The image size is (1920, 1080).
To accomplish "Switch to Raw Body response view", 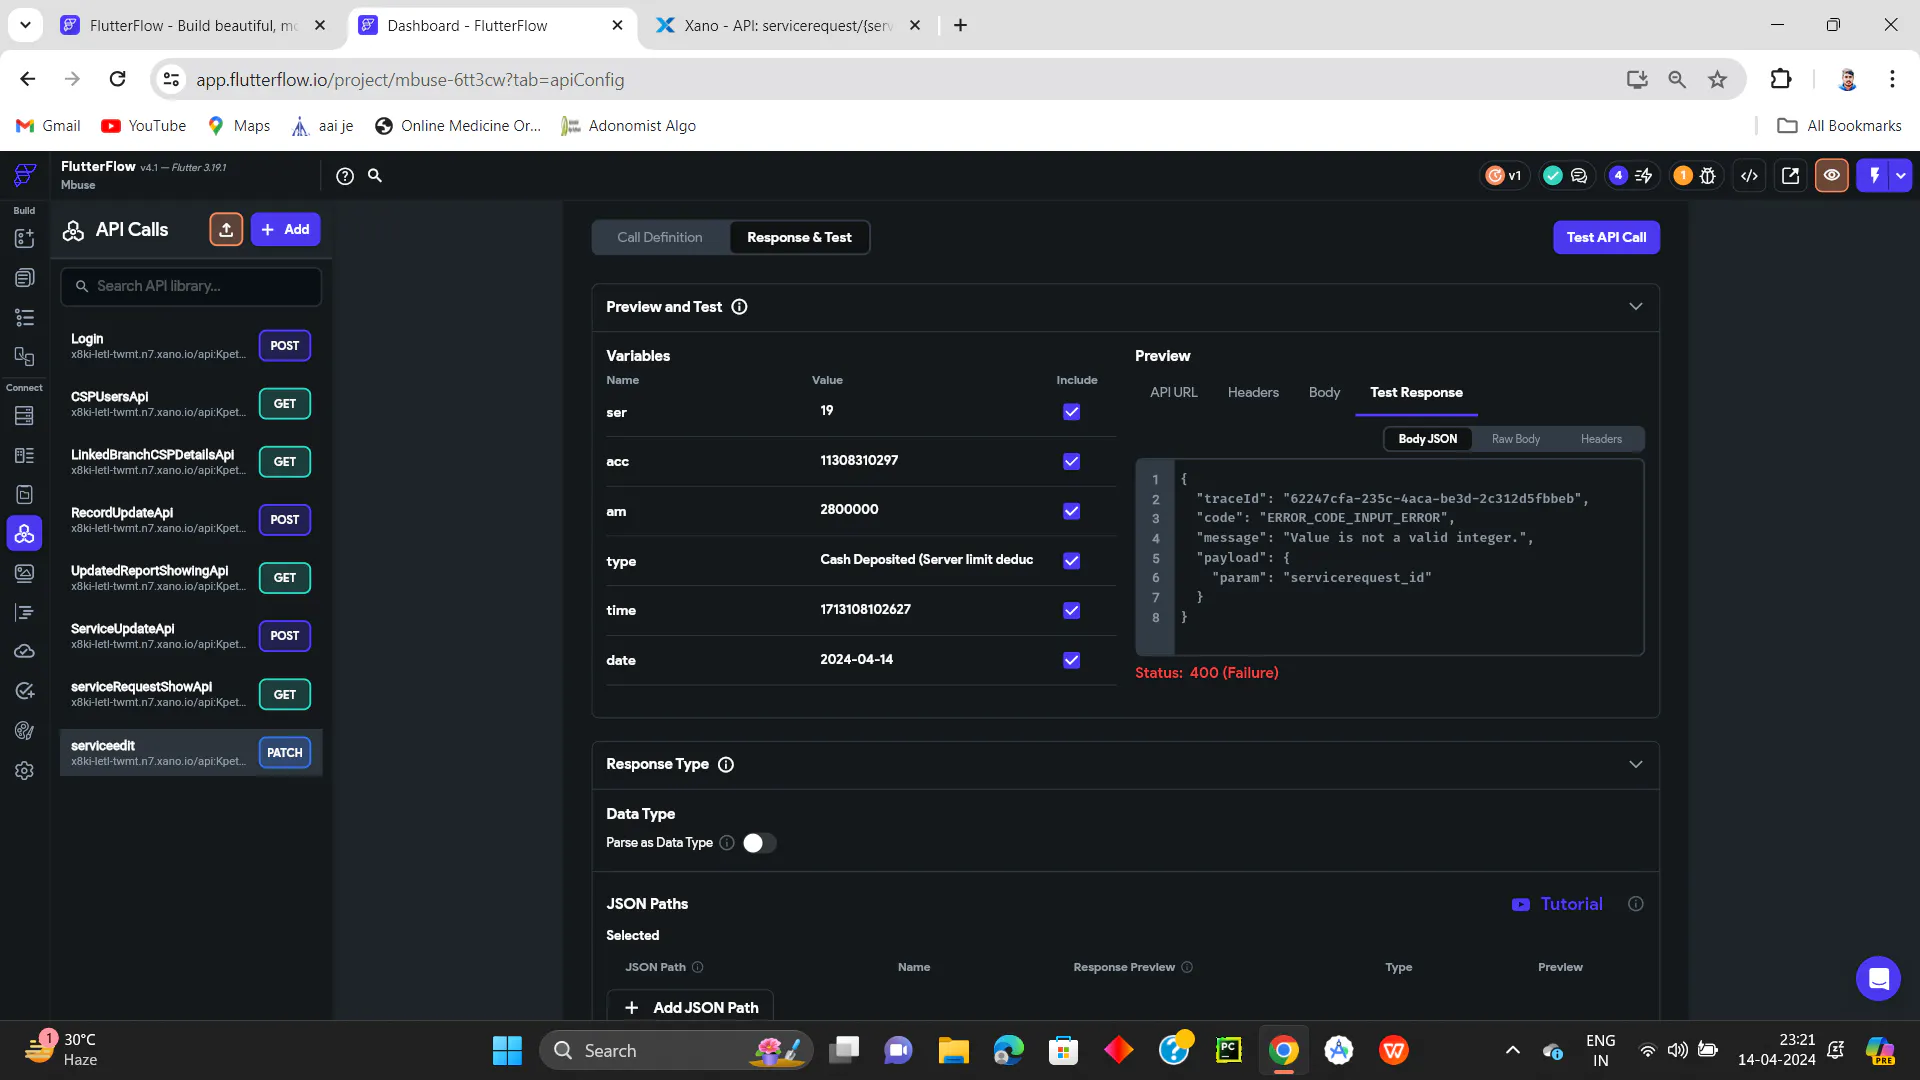I will pos(1515,439).
